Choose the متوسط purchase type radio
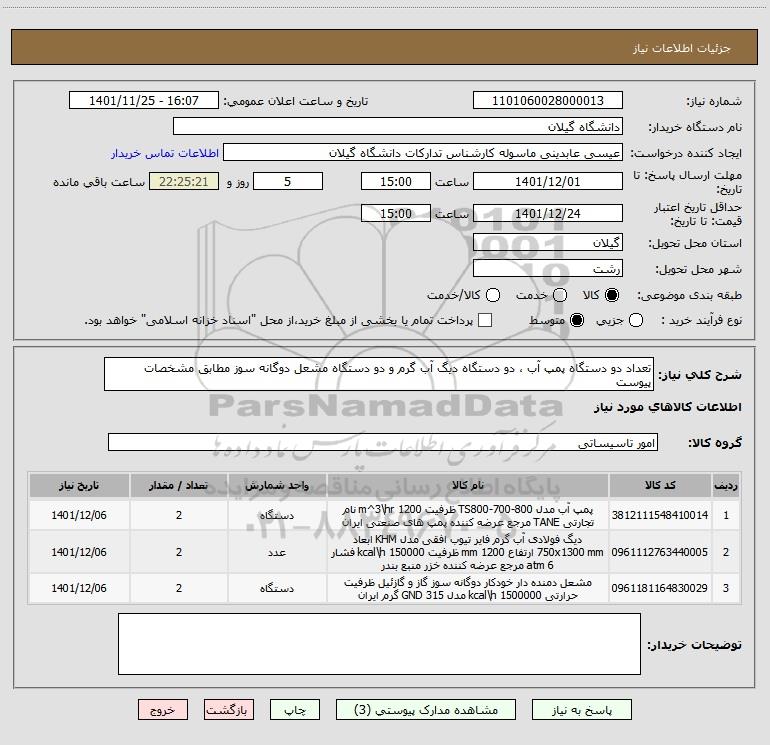Screen dimensions: 770x745 coord(577,320)
